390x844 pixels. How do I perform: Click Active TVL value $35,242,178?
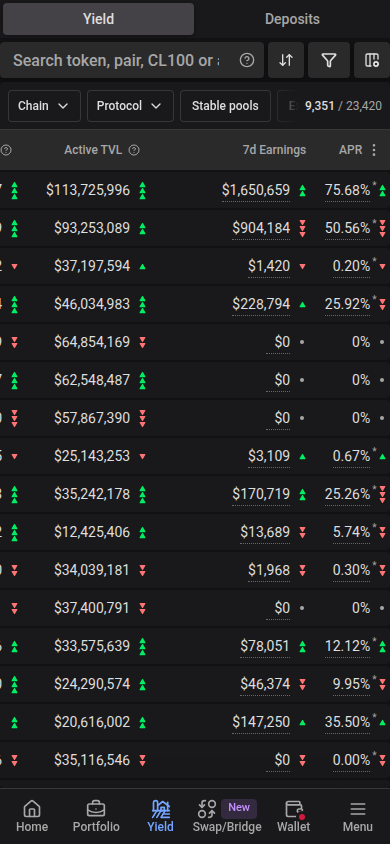(92, 494)
